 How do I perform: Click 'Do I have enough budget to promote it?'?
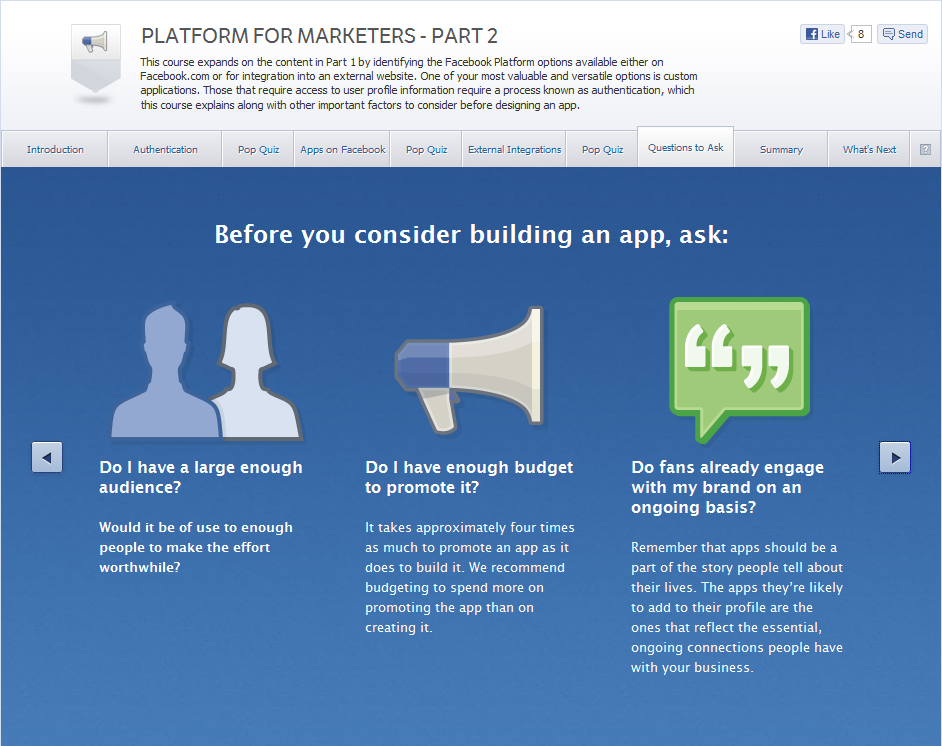pos(469,477)
